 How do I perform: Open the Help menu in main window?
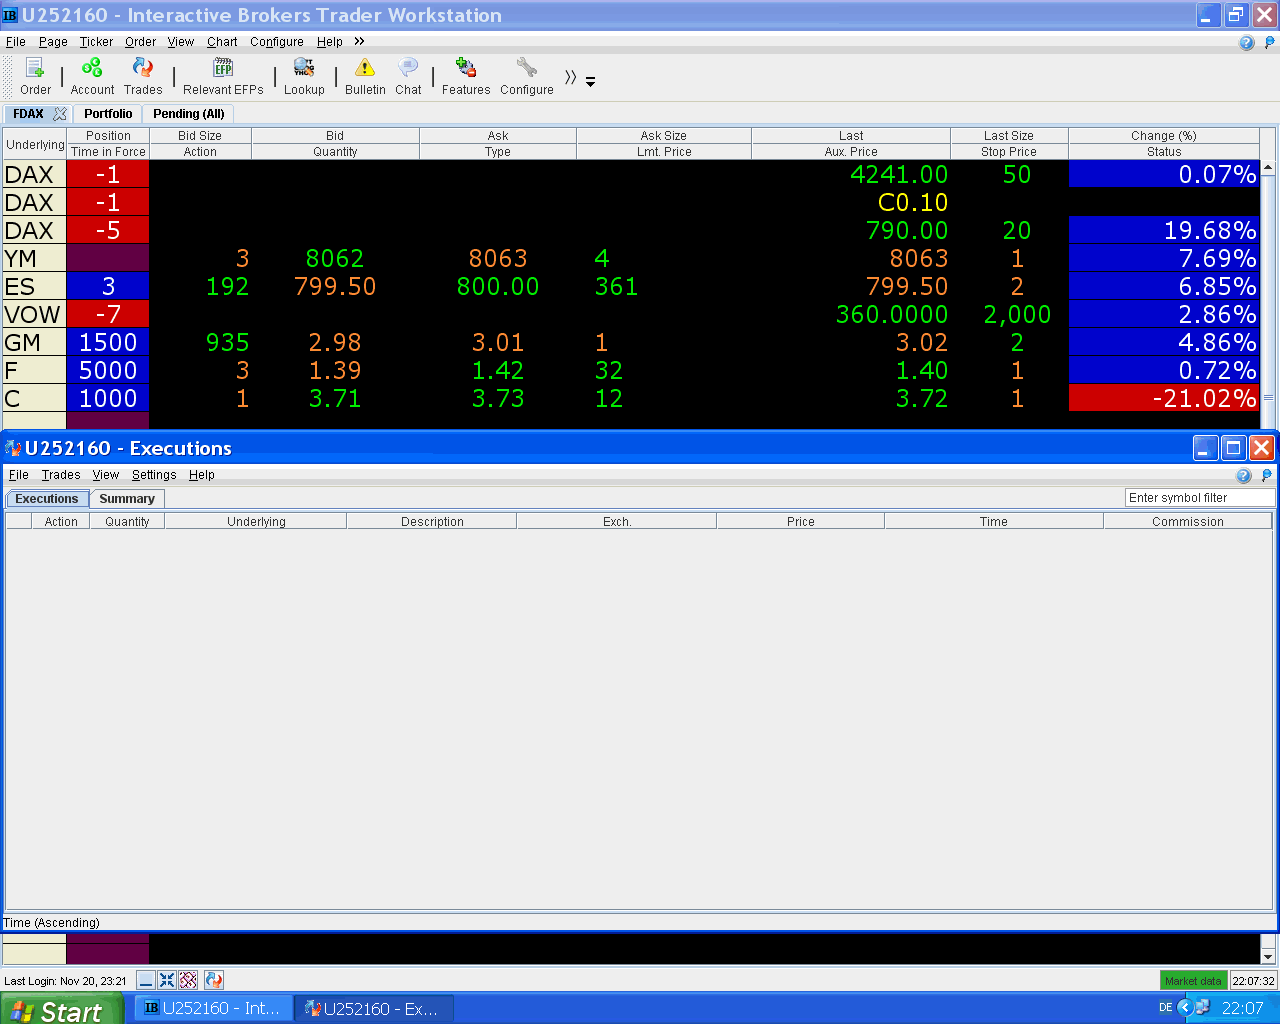329,42
